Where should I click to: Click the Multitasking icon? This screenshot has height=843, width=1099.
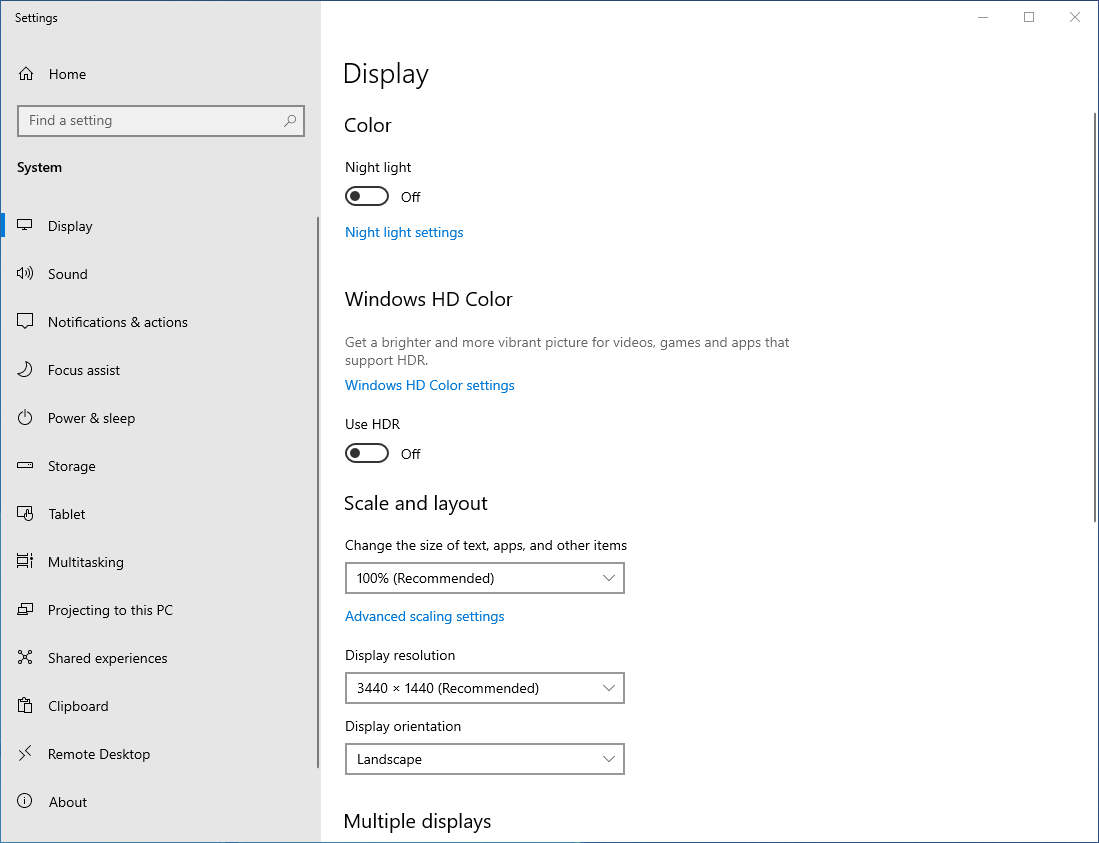pyautogui.click(x=25, y=561)
